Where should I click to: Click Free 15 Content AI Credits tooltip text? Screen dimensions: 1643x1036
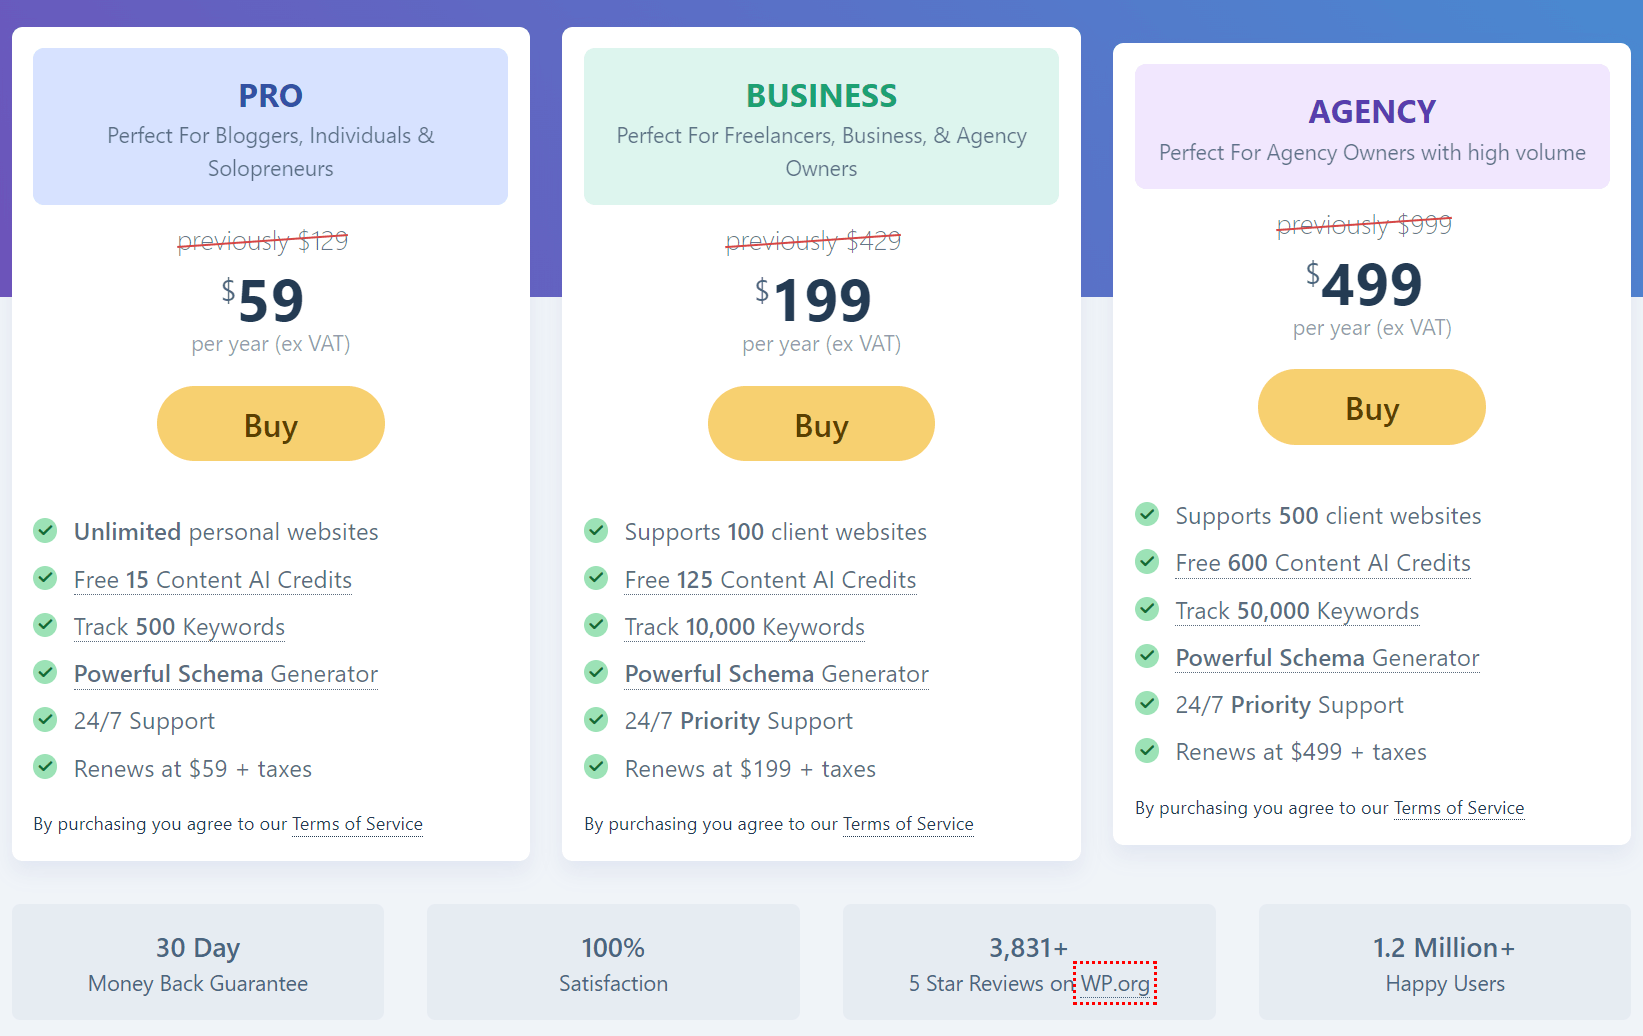coord(213,580)
